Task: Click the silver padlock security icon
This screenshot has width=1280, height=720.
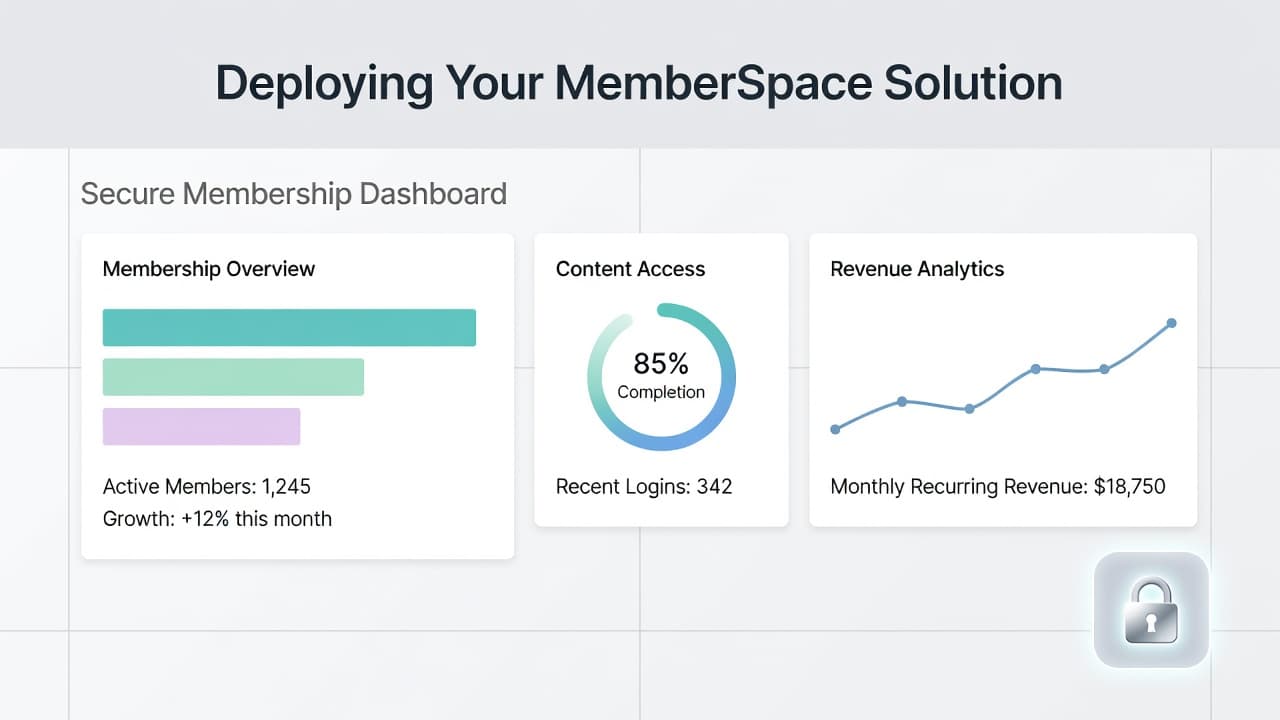Action: [x=1151, y=610]
